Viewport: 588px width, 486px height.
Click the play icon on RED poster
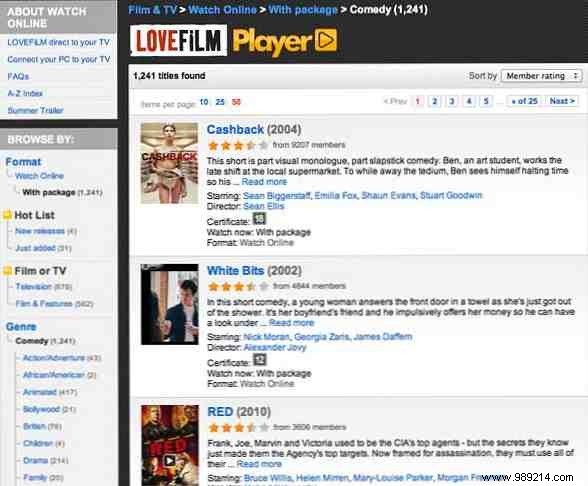[x=170, y=460]
